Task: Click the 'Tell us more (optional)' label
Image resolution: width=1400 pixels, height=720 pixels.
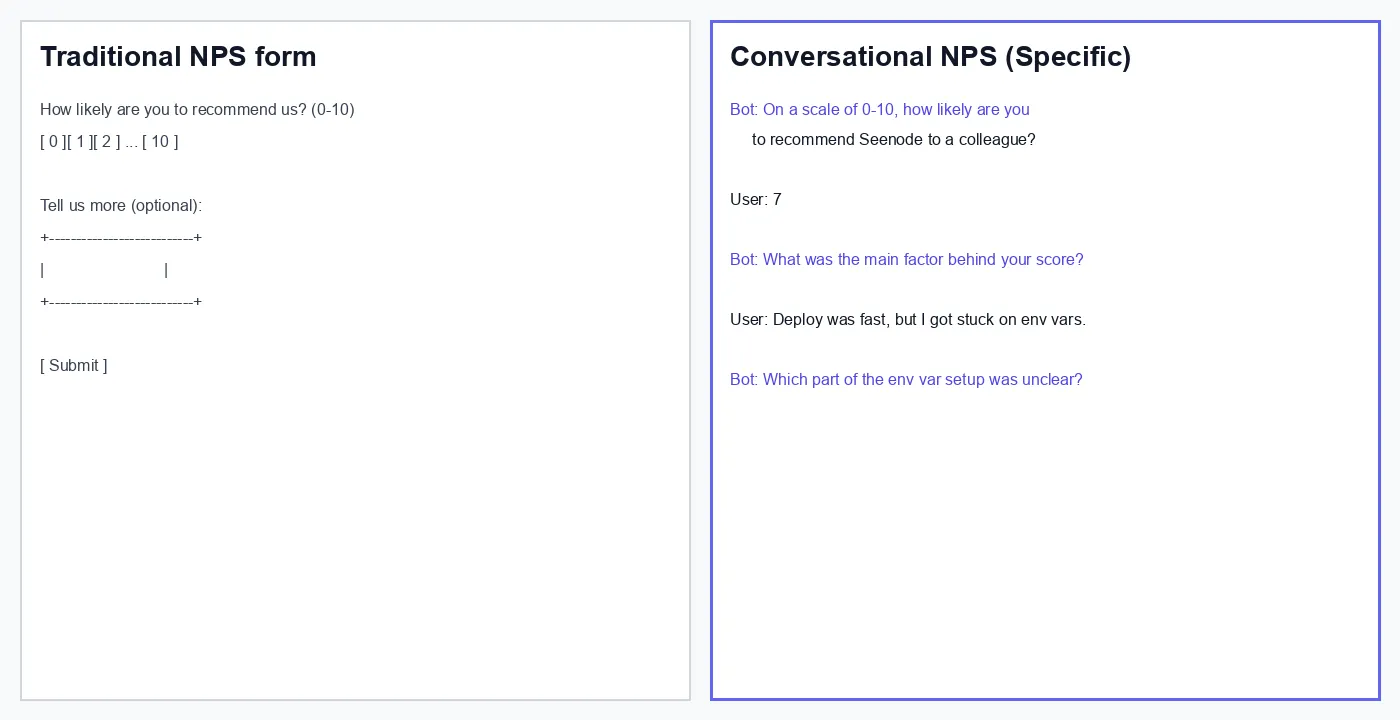Action: pyautogui.click(x=121, y=206)
